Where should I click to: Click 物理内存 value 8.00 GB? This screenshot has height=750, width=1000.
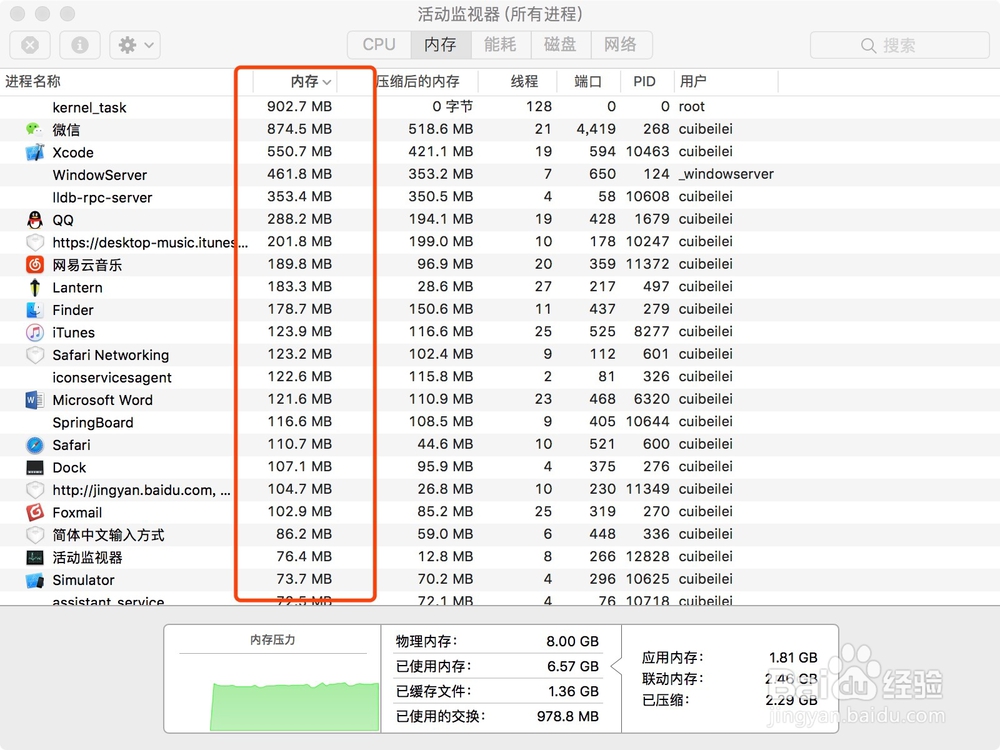pyautogui.click(x=572, y=642)
